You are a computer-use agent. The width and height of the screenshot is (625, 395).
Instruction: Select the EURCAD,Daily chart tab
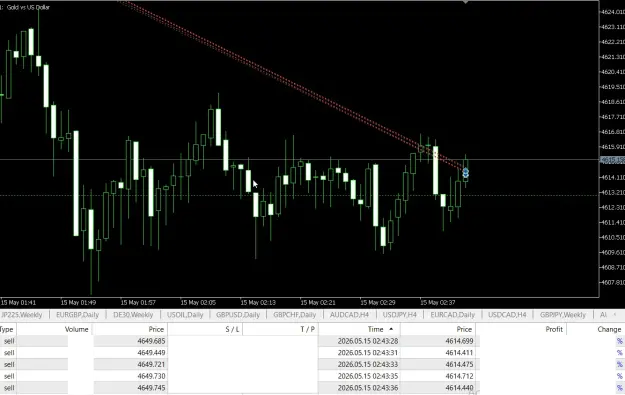tap(452, 315)
